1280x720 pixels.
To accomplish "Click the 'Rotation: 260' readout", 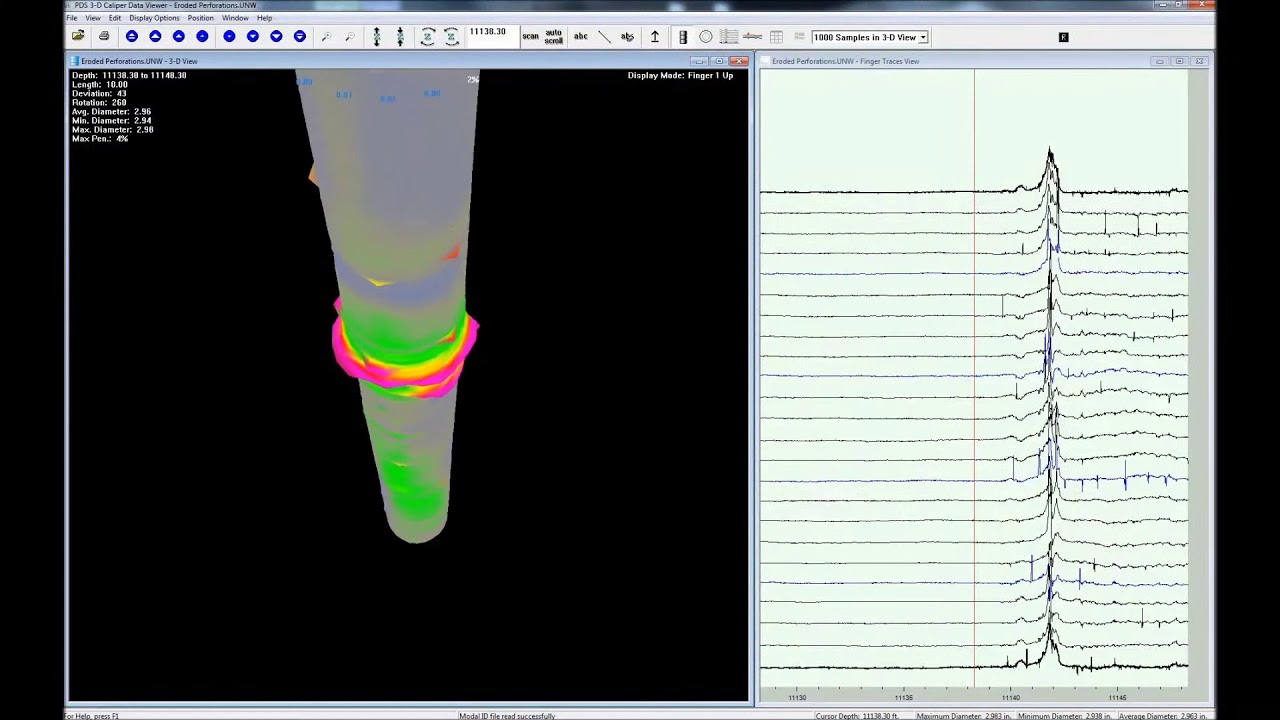I will click(99, 103).
